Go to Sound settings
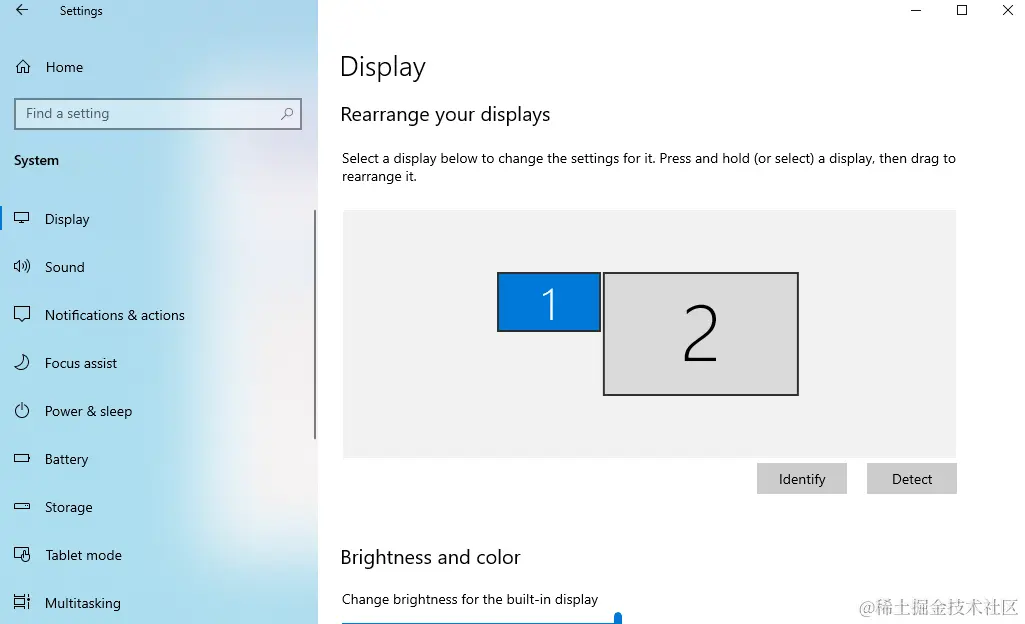Screen dimensions: 1025x624 pyautogui.click(x=65, y=267)
